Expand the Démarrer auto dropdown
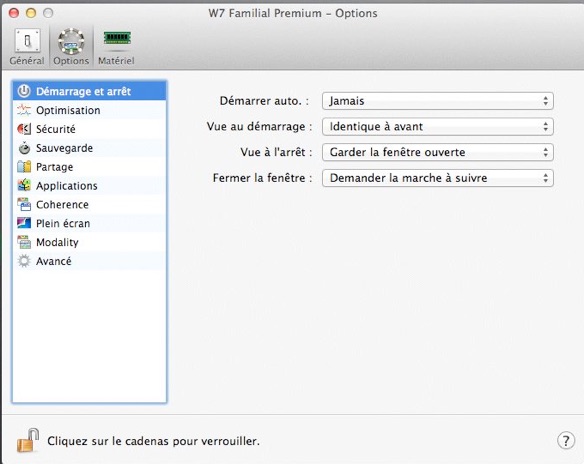 pyautogui.click(x=438, y=101)
